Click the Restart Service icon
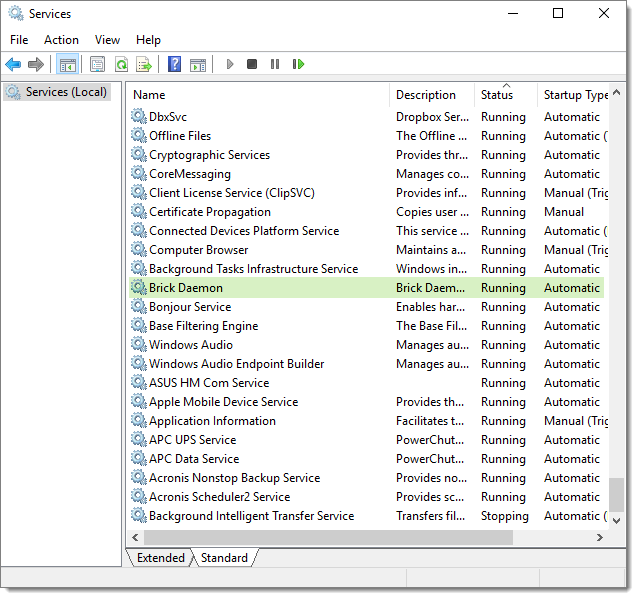 pos(298,64)
